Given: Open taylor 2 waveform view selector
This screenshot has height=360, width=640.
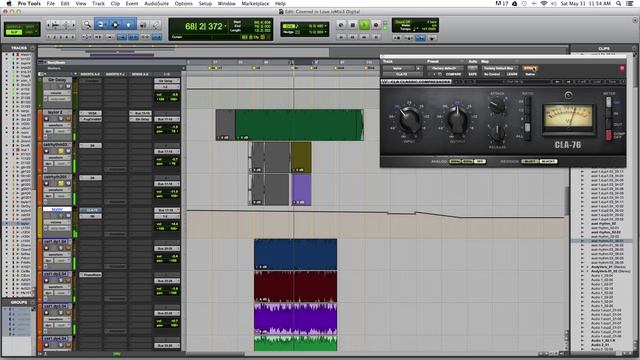Looking at the screenshot, I should click(57, 125).
